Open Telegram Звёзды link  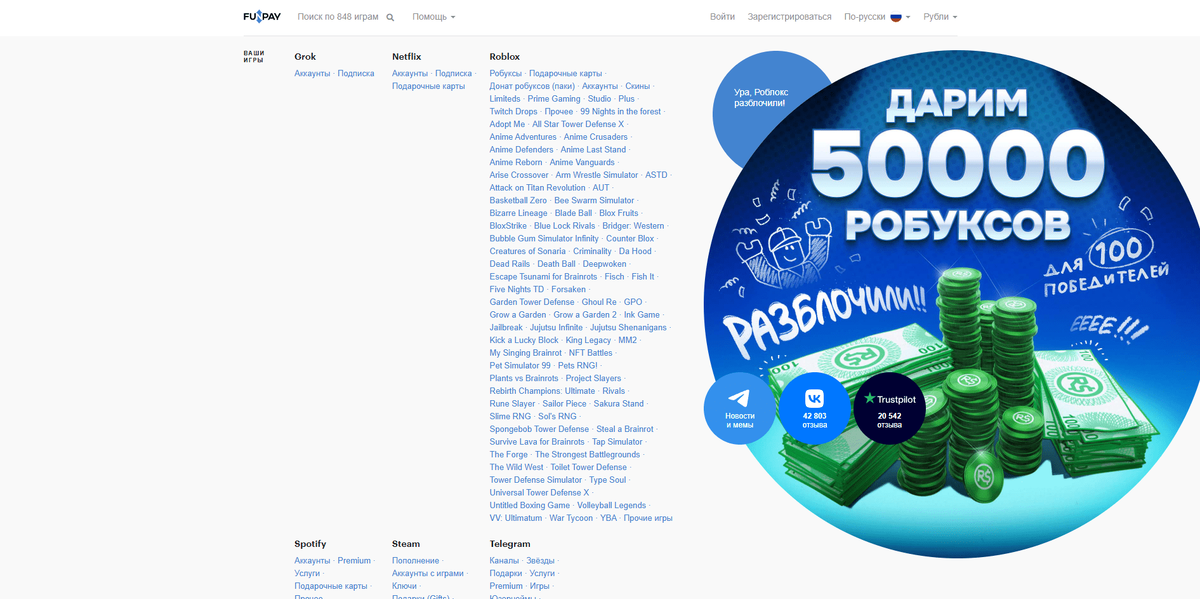[x=540, y=561]
